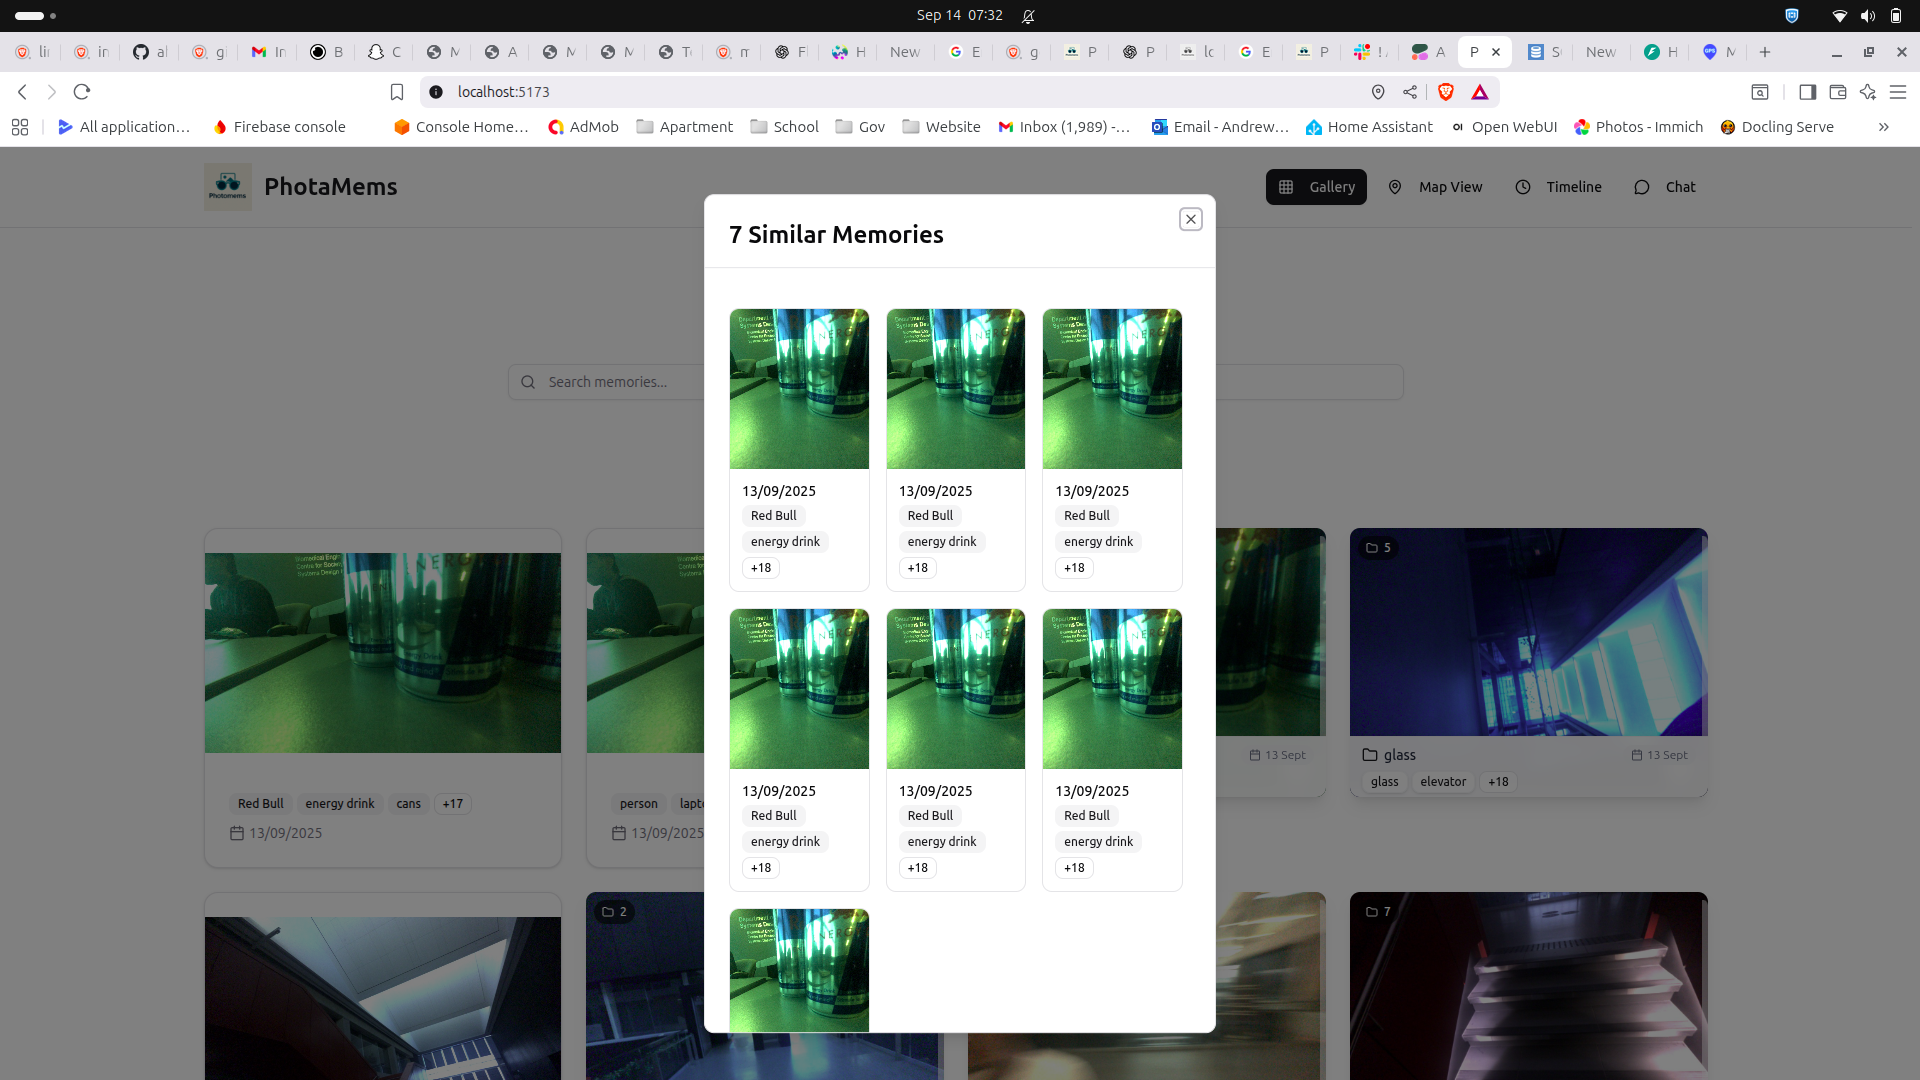
Task: Click the Red Bull tag on second memory
Action: coord(929,516)
